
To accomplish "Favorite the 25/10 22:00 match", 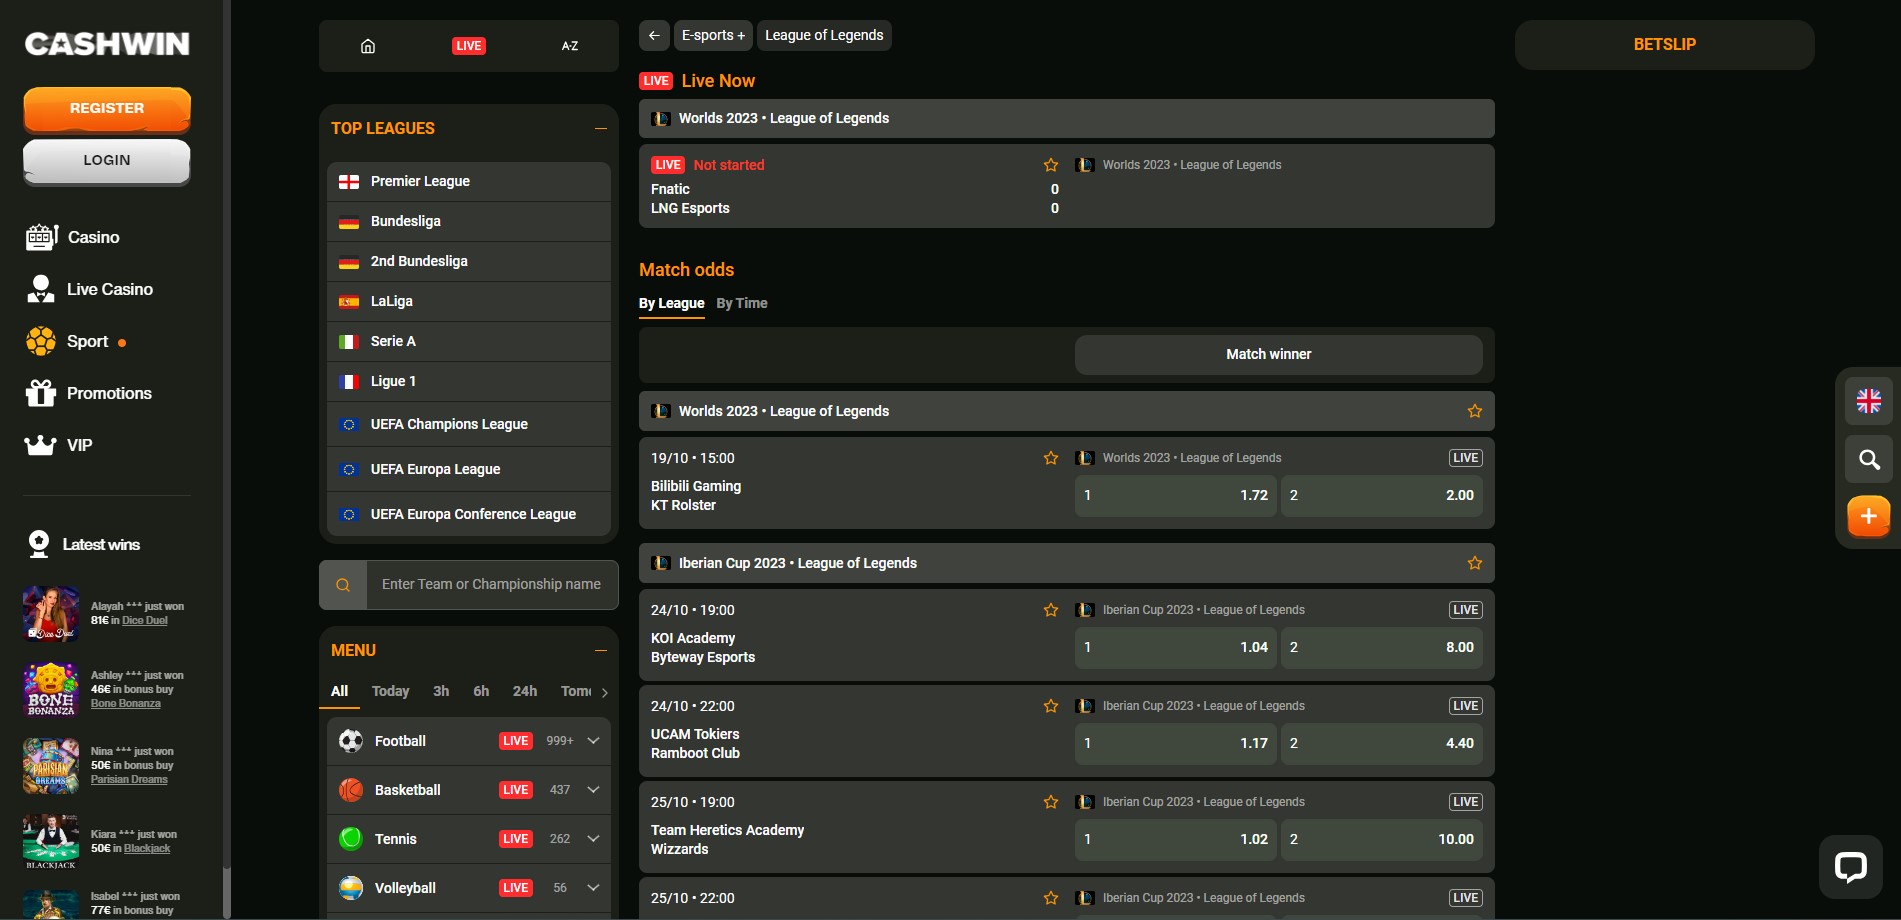I will [x=1051, y=898].
